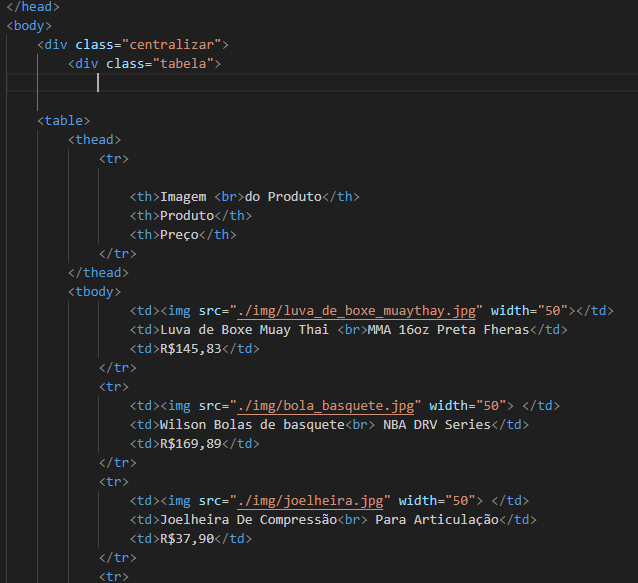Open the ./img/joelheira.jpg path link
This screenshot has height=583, width=638.
310,500
